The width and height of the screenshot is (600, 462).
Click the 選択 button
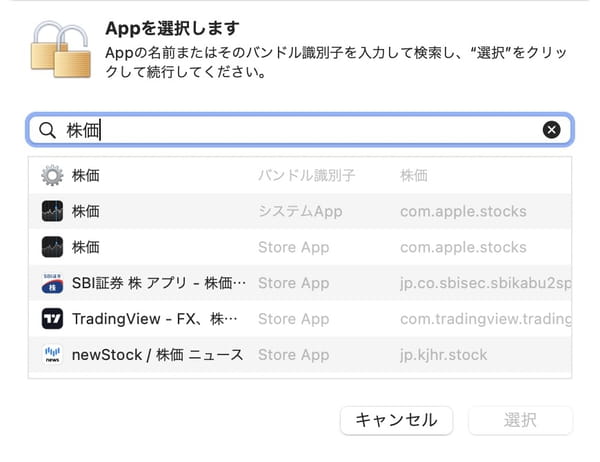tap(520, 420)
